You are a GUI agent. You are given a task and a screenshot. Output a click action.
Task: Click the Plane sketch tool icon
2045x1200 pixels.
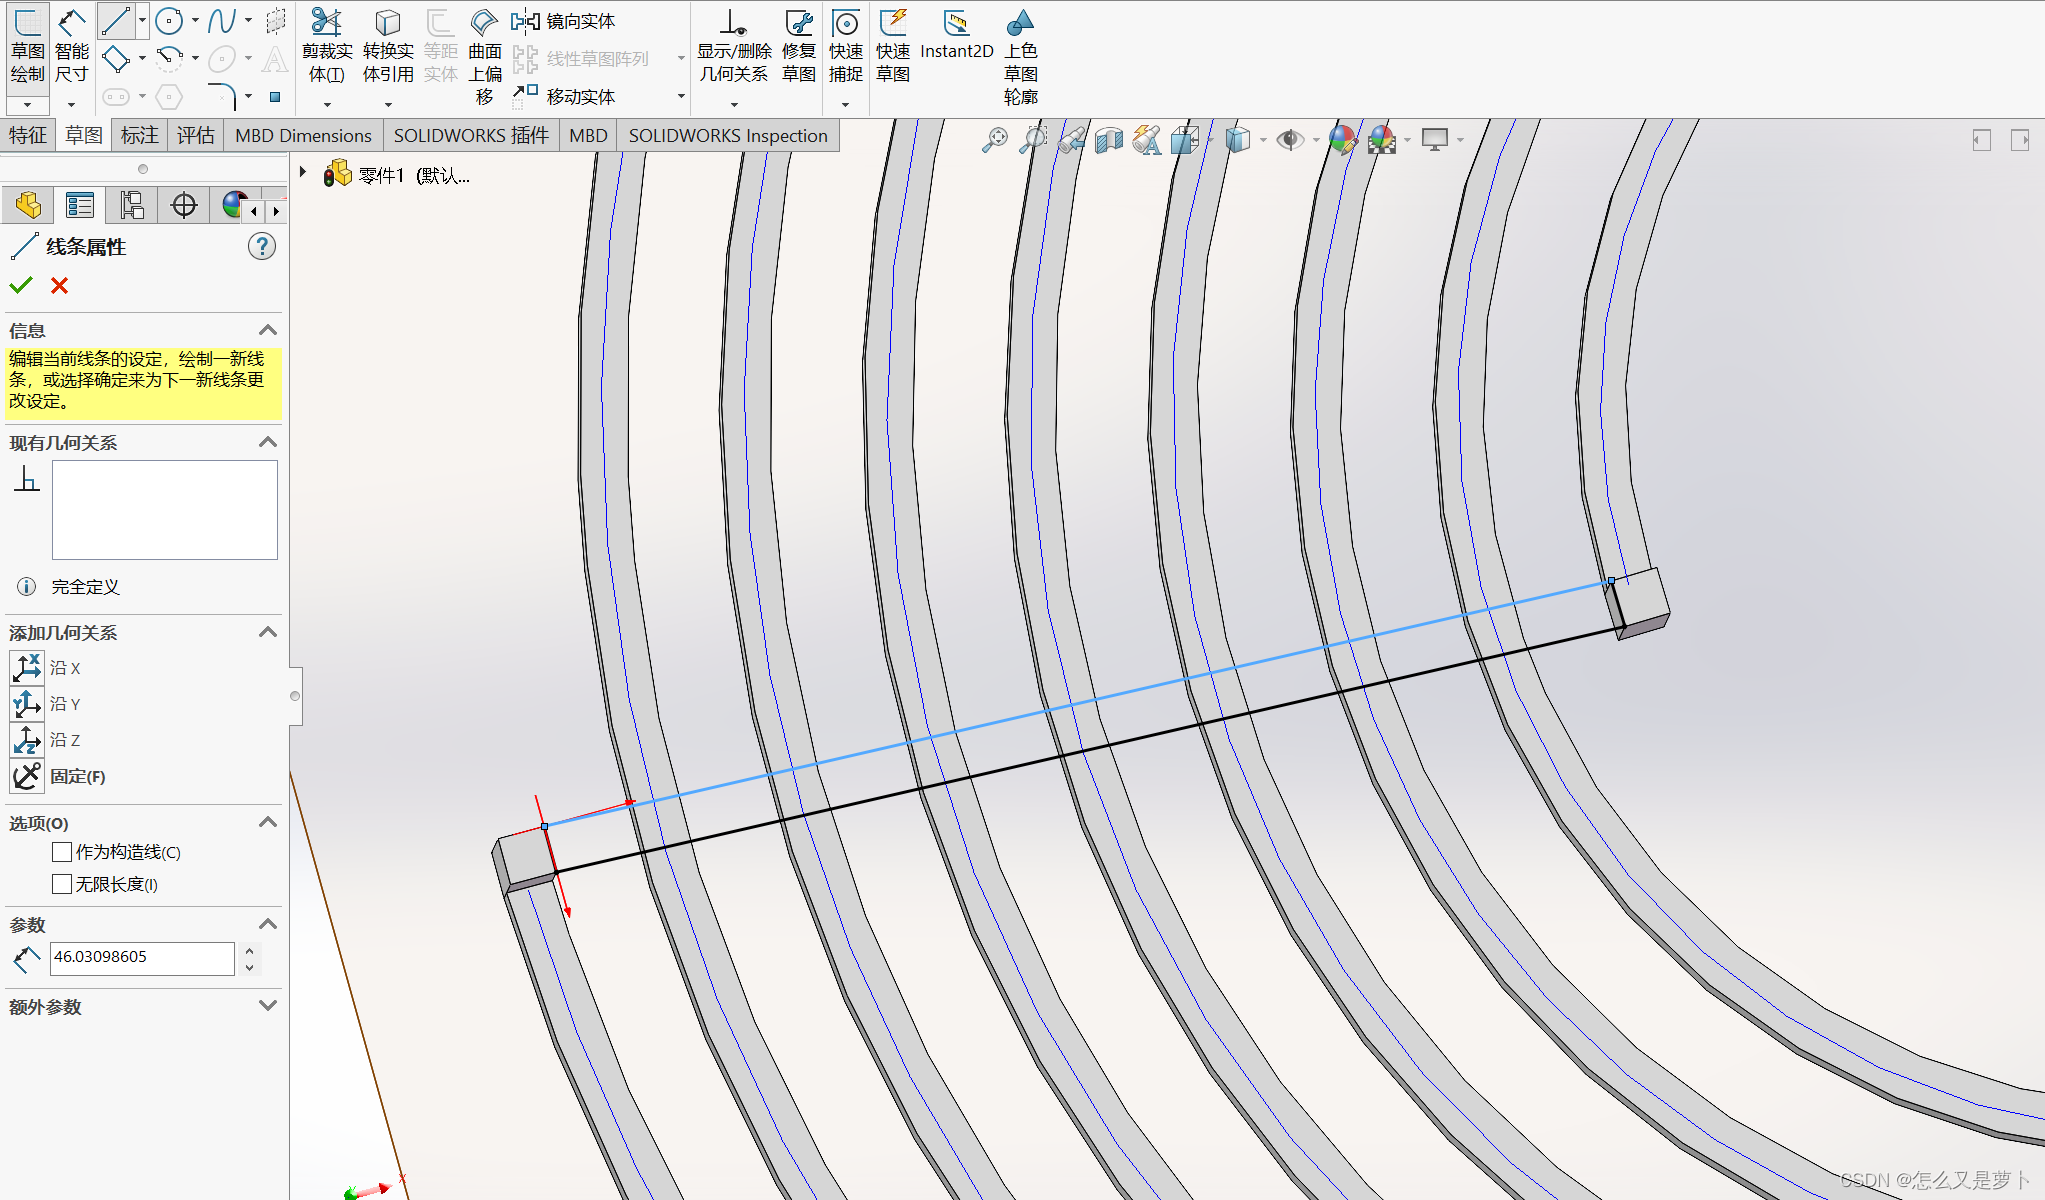(x=275, y=20)
